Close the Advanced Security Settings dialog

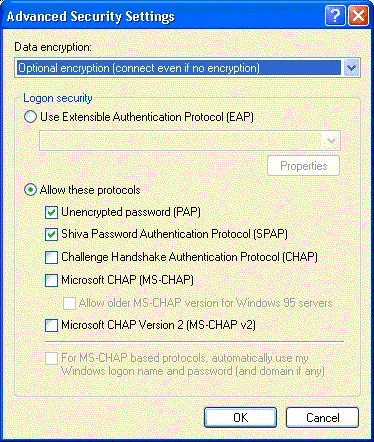358,16
